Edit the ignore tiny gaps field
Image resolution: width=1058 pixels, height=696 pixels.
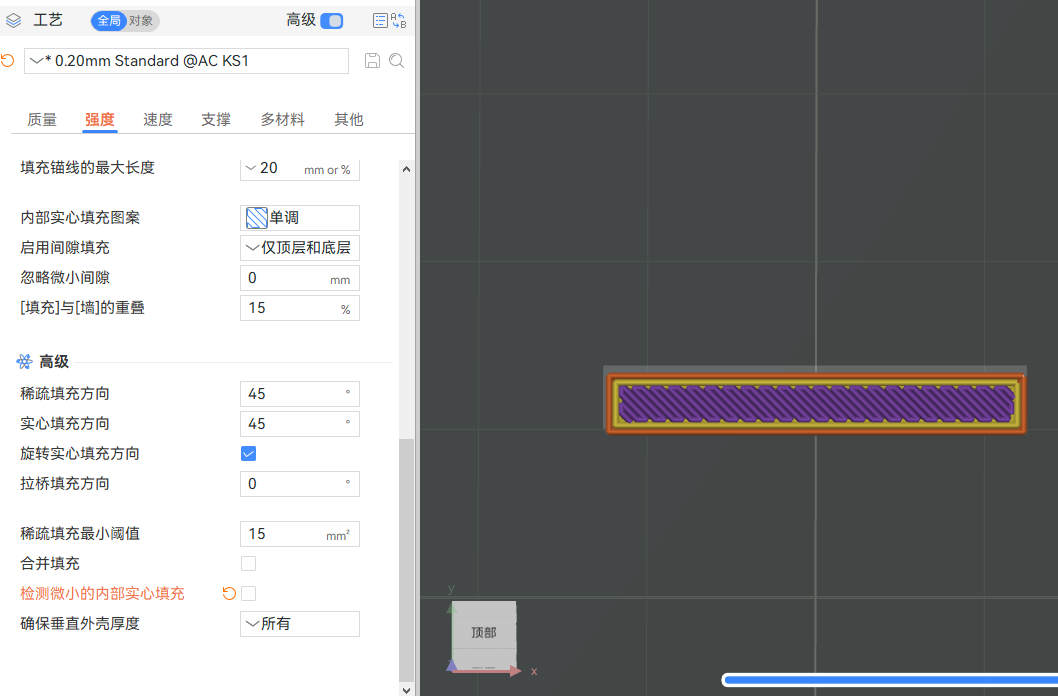click(x=300, y=278)
